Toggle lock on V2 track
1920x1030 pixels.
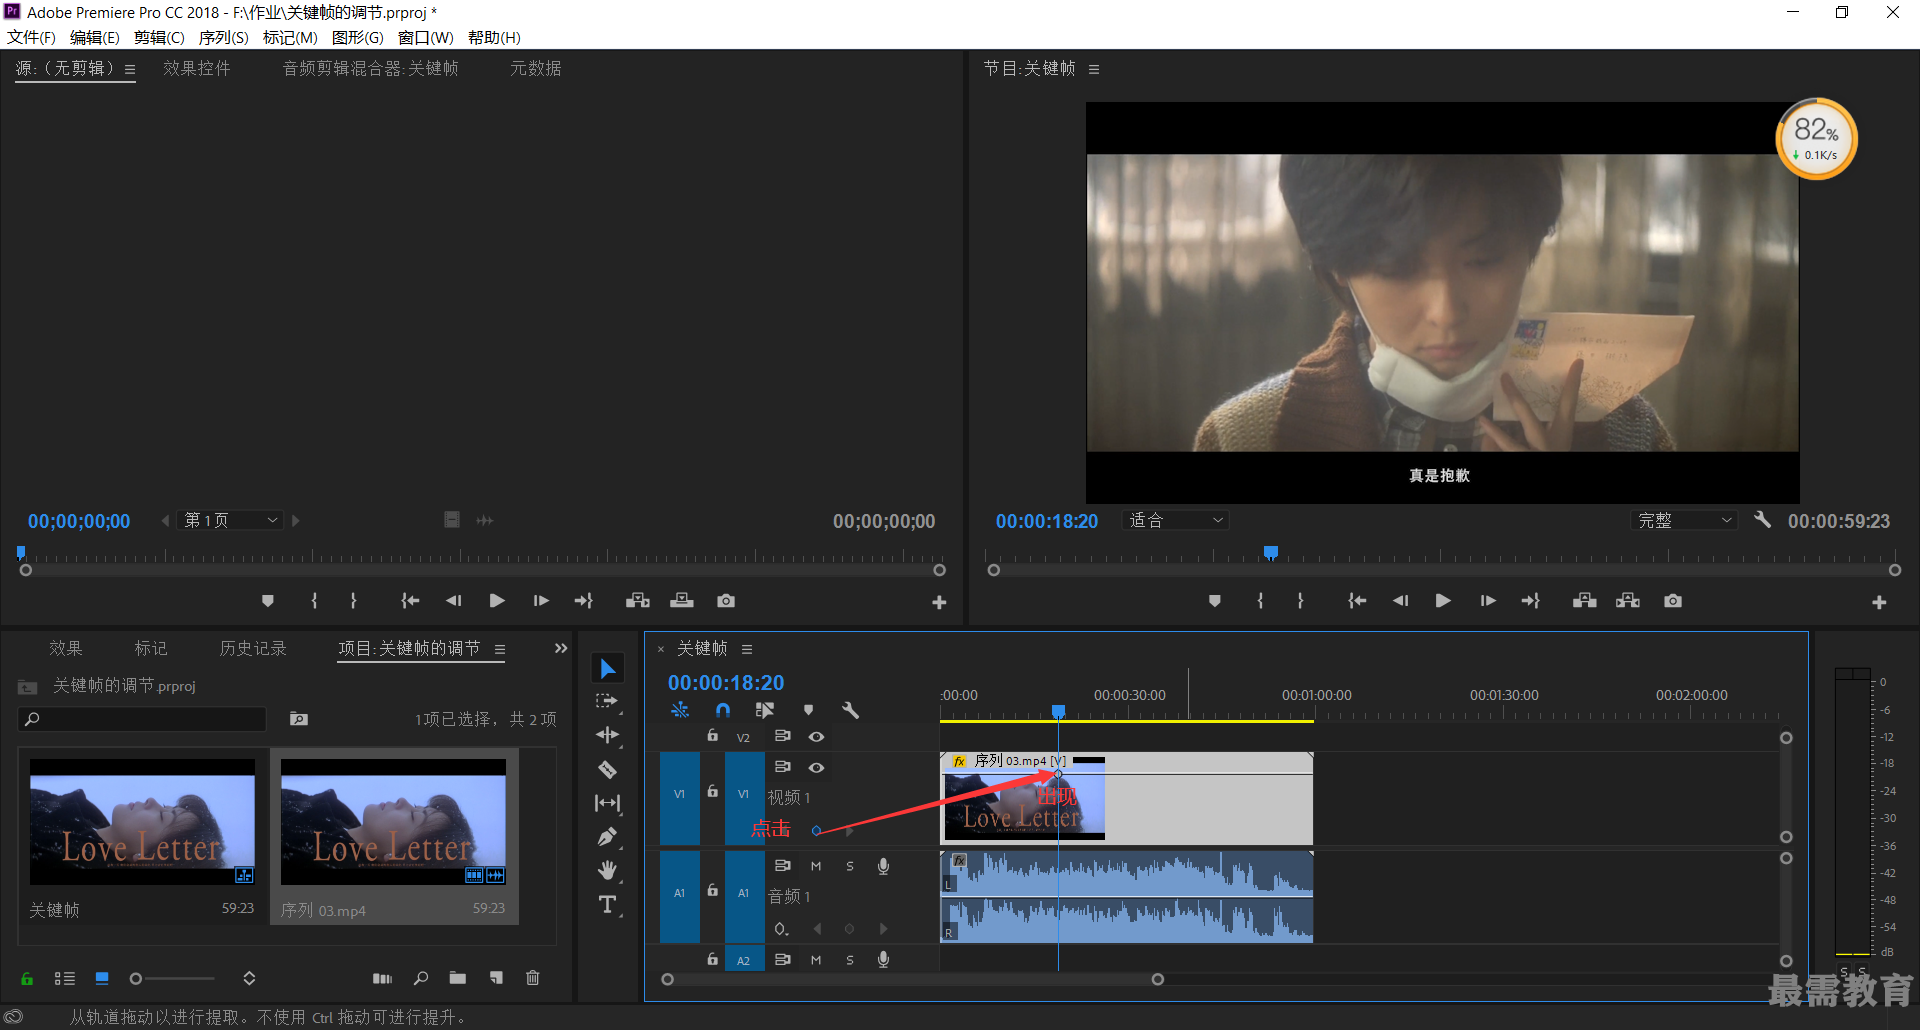tap(712, 736)
